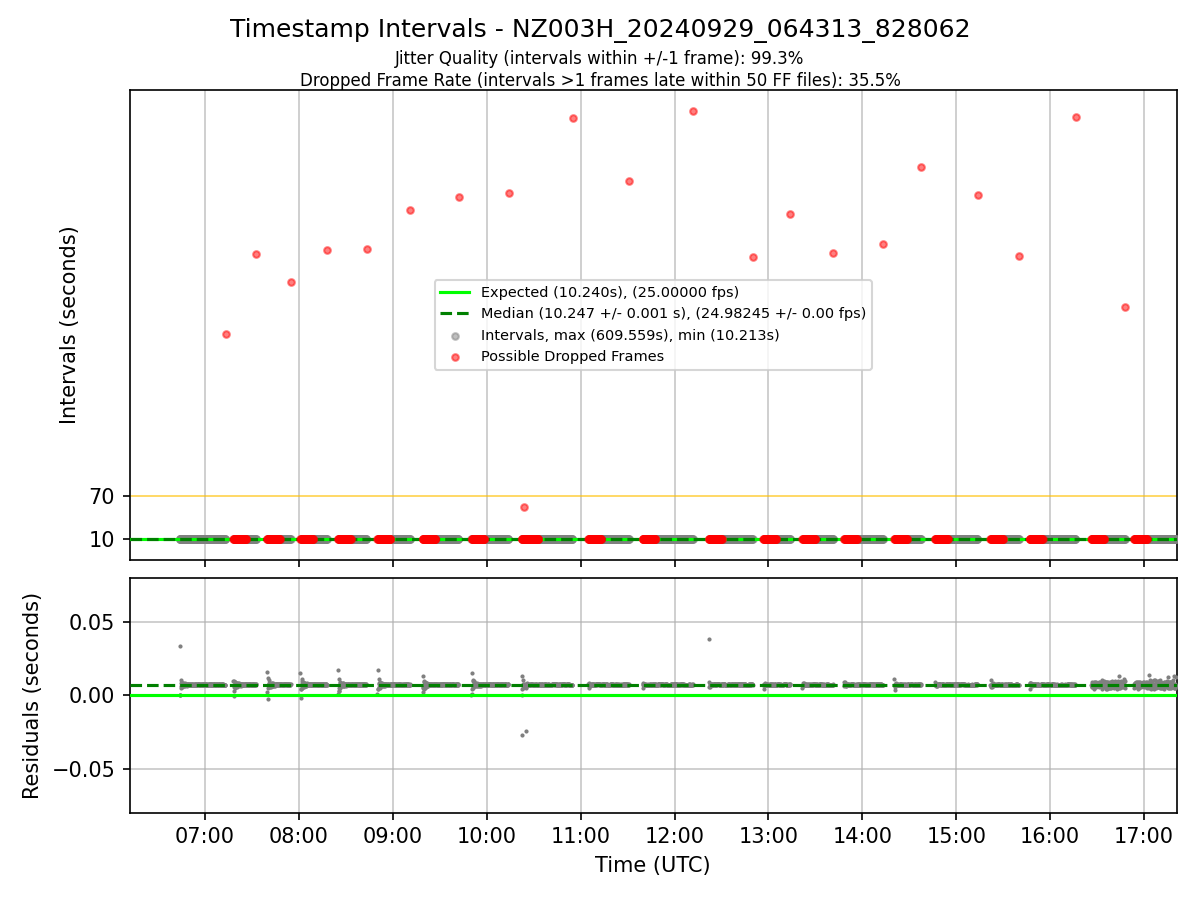
Task: Click the solid green line sample in legend
Action: (455, 292)
